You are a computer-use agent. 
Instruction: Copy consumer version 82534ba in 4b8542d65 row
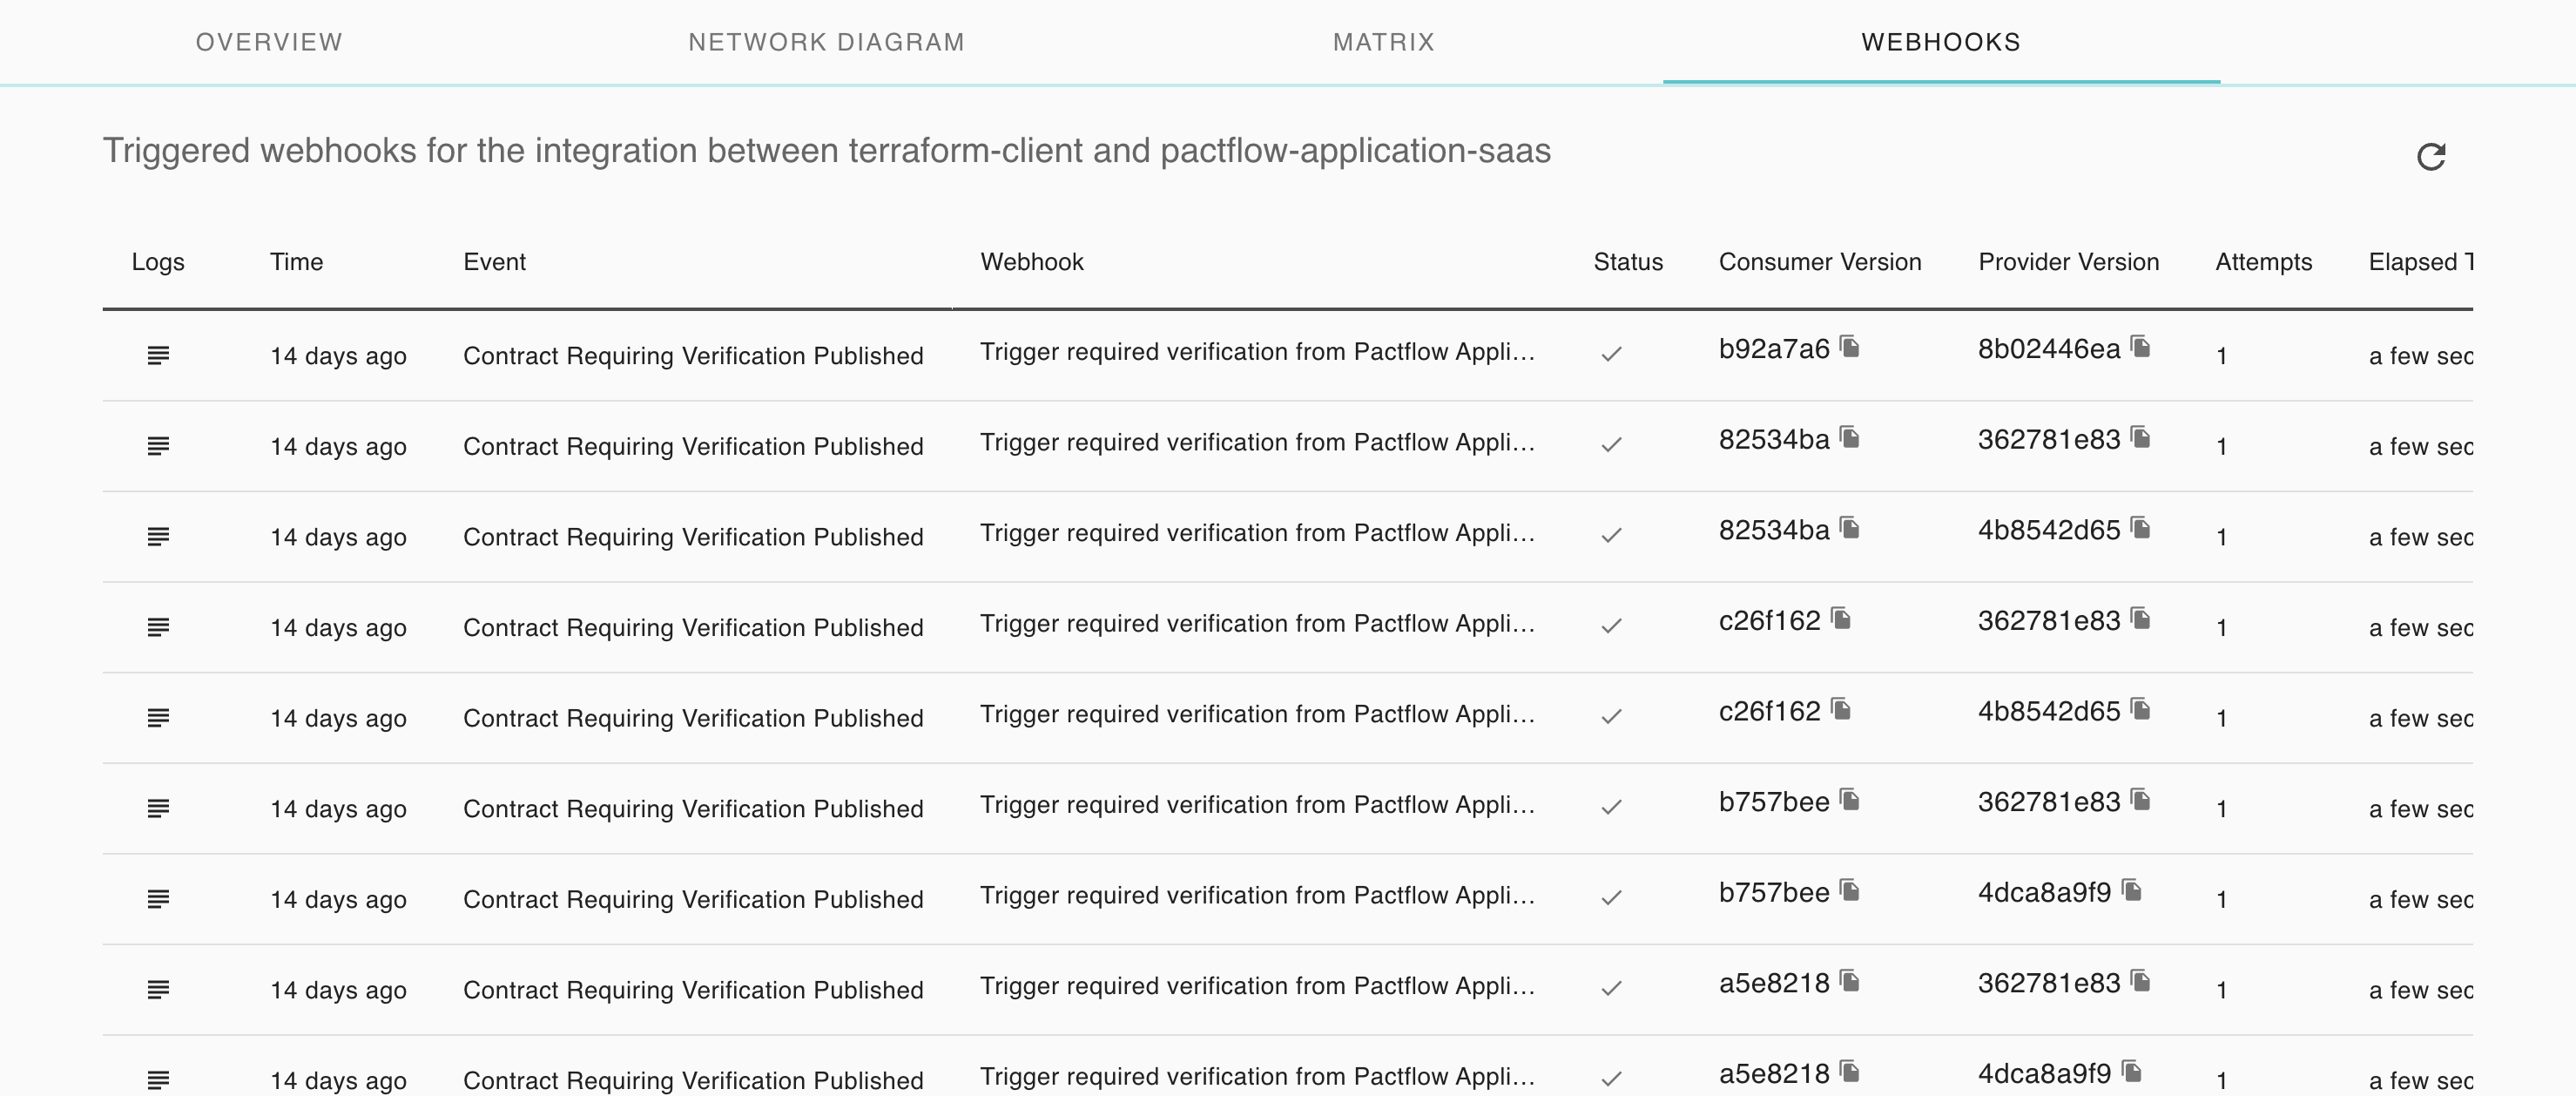pos(1850,528)
